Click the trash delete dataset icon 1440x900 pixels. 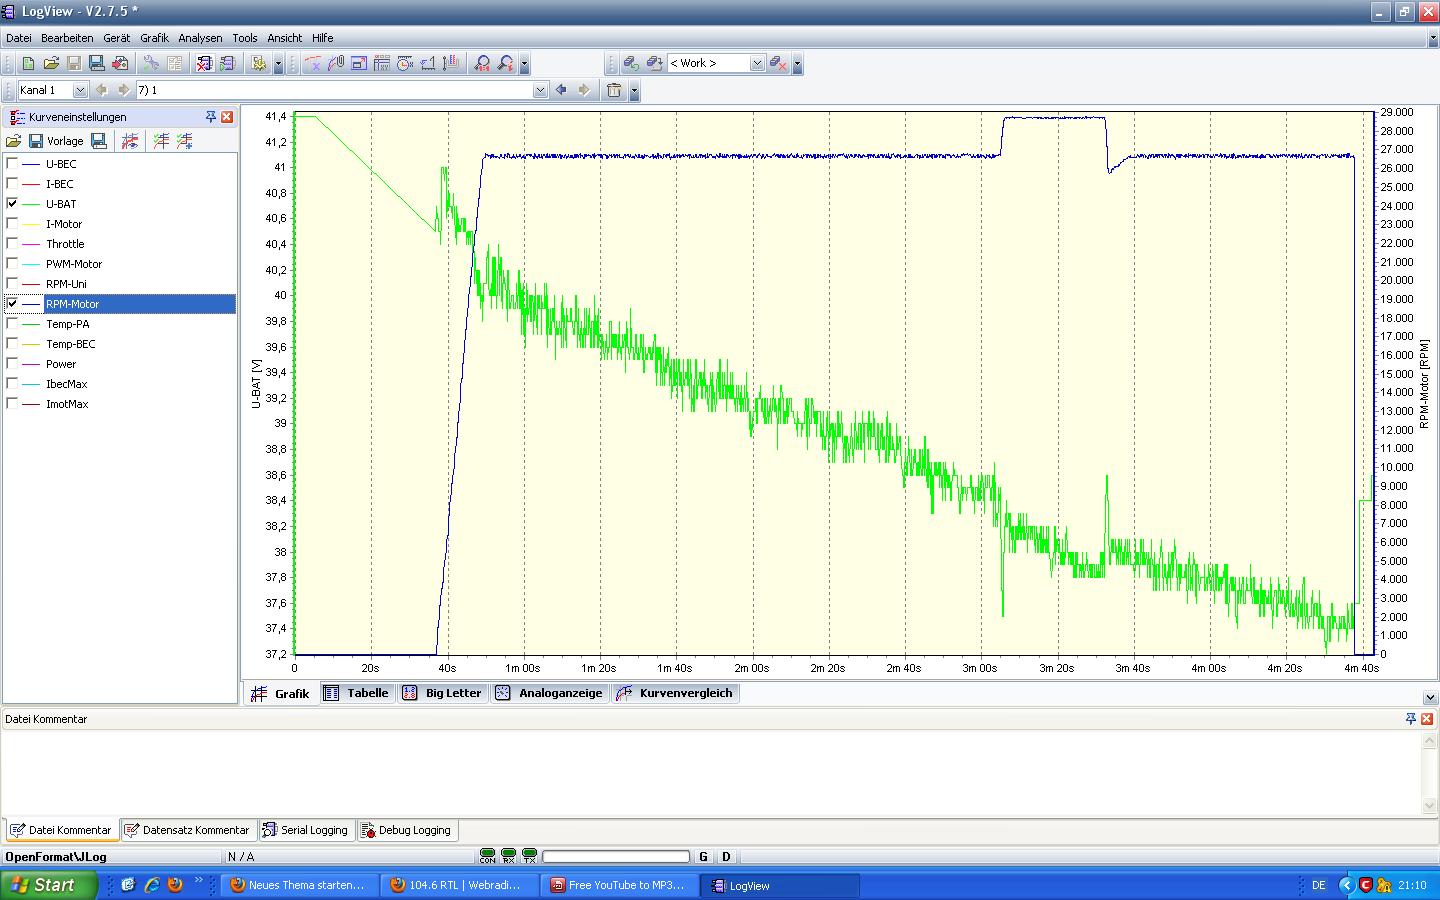pos(614,90)
